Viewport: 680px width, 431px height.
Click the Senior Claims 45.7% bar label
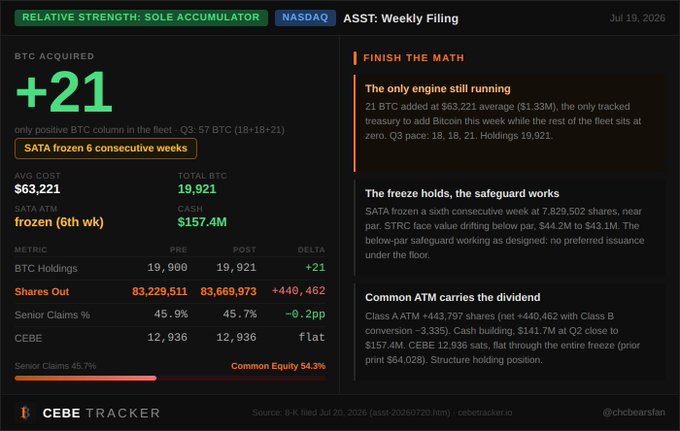[55, 366]
